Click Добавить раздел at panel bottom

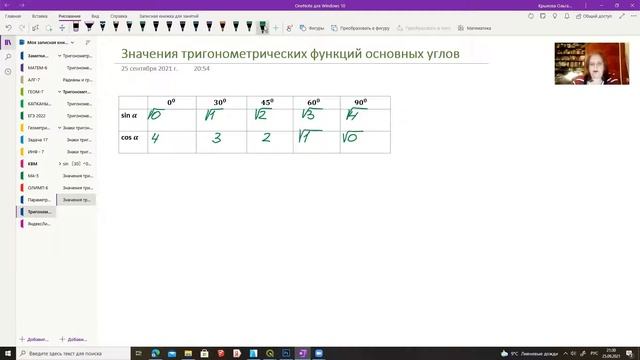tap(34, 339)
